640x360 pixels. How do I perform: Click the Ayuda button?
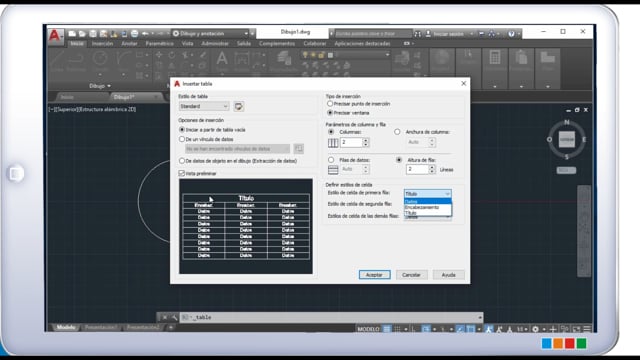448,275
